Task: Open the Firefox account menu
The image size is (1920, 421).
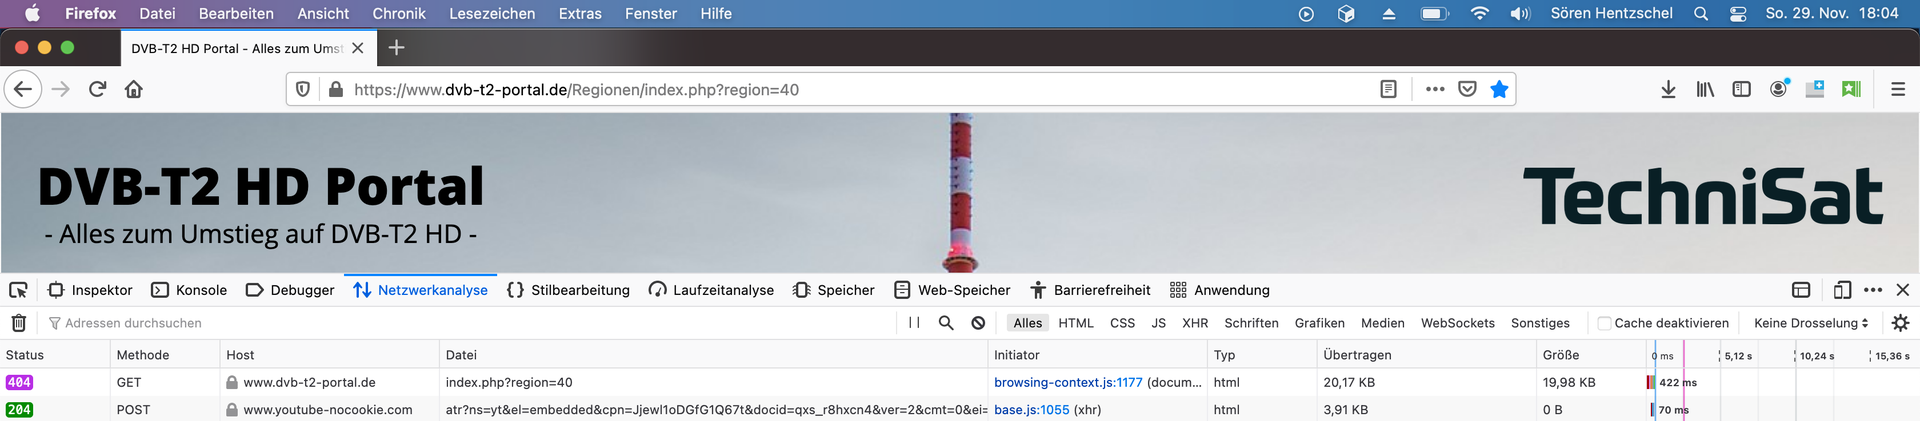Action: tap(1779, 89)
